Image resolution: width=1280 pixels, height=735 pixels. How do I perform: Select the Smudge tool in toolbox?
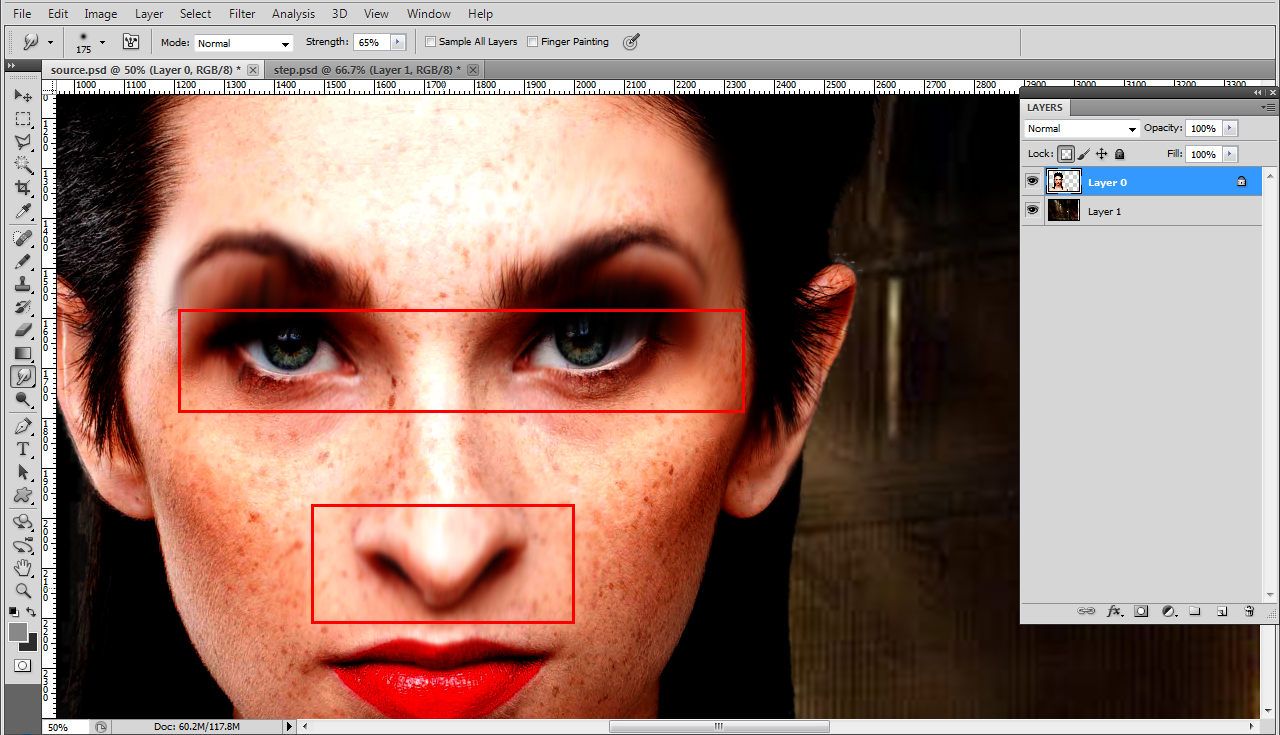click(23, 377)
